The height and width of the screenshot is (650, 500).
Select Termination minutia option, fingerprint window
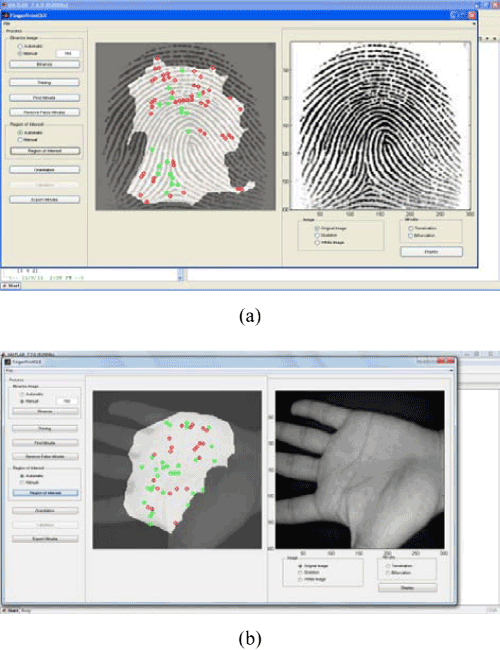(410, 228)
